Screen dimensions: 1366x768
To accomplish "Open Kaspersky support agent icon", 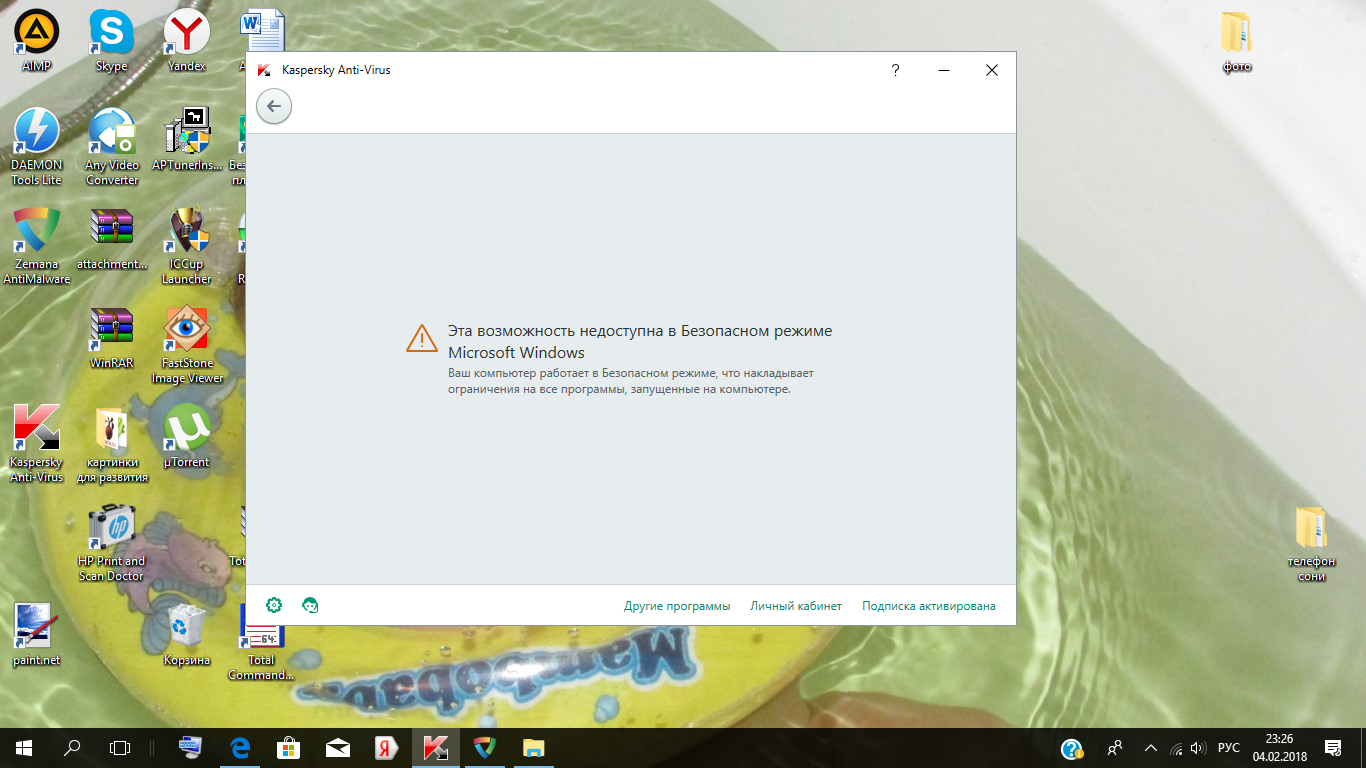I will click(310, 605).
